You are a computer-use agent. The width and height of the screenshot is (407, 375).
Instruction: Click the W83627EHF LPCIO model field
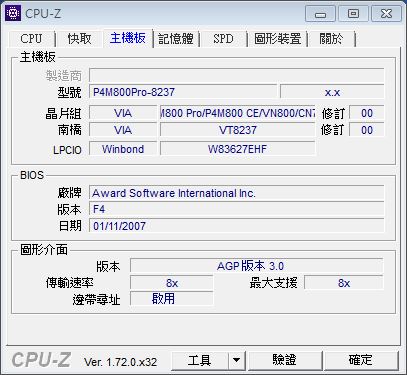point(237,149)
